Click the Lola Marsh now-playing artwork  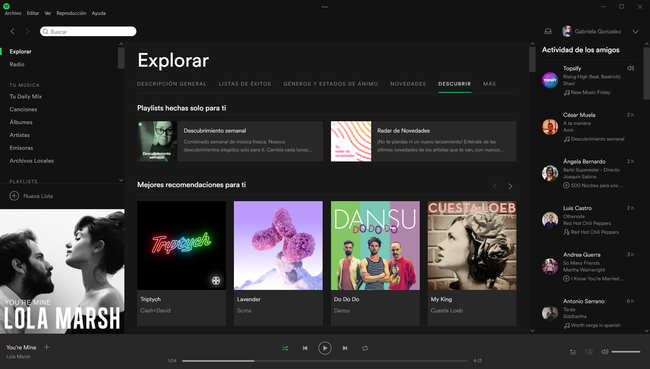[x=62, y=271]
